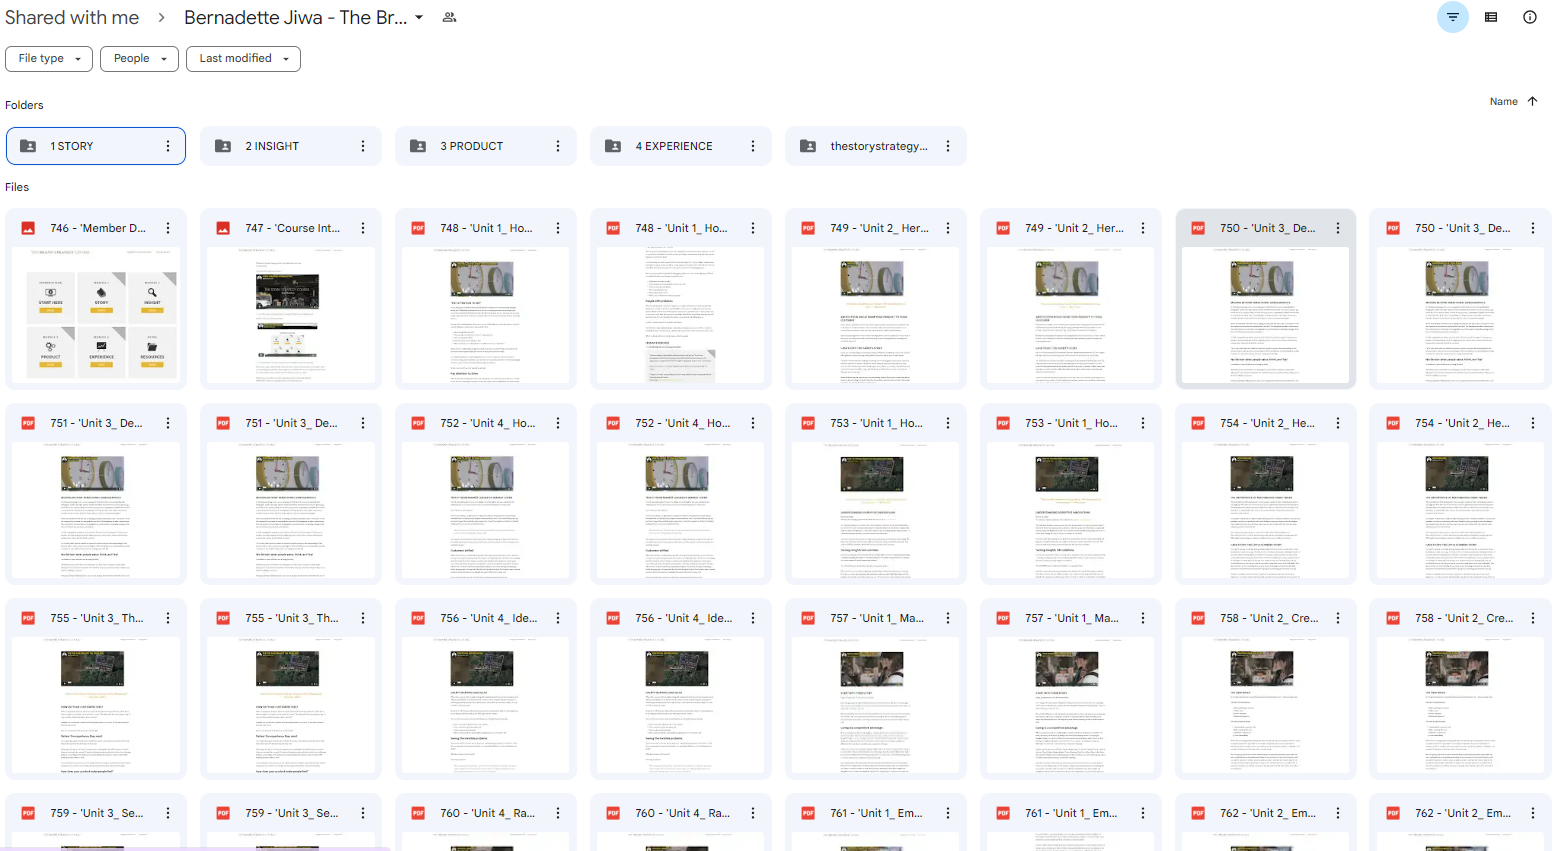Open the Bernadette Jiwa folder name dropdown
The image size is (1553, 851).
(419, 18)
